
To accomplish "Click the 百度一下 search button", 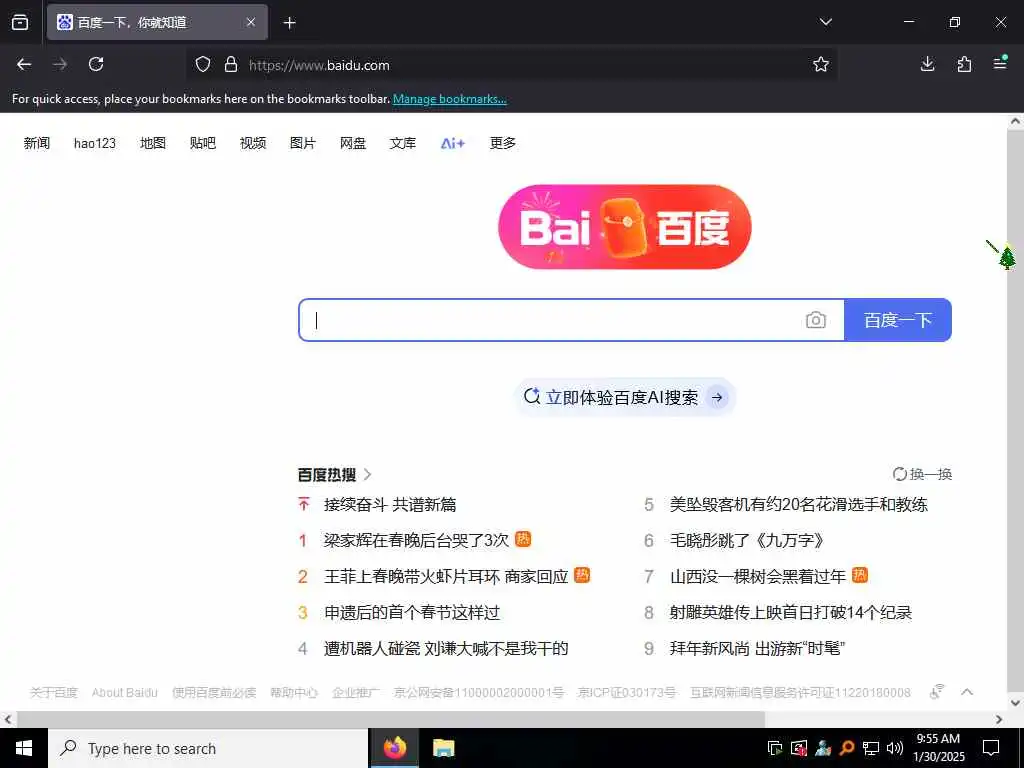I will [x=898, y=320].
